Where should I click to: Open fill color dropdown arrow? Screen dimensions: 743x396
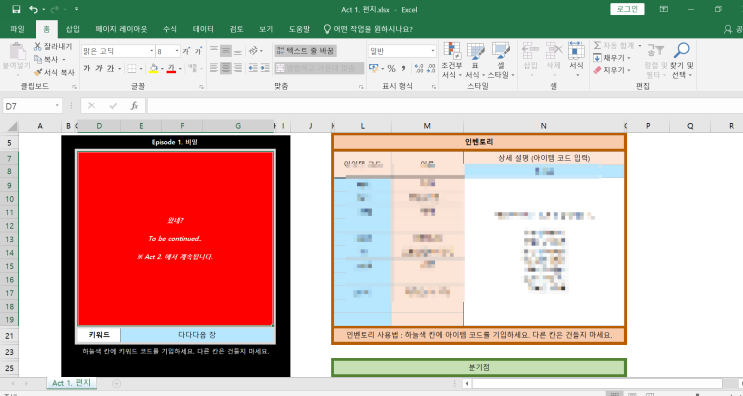pyautogui.click(x=162, y=69)
